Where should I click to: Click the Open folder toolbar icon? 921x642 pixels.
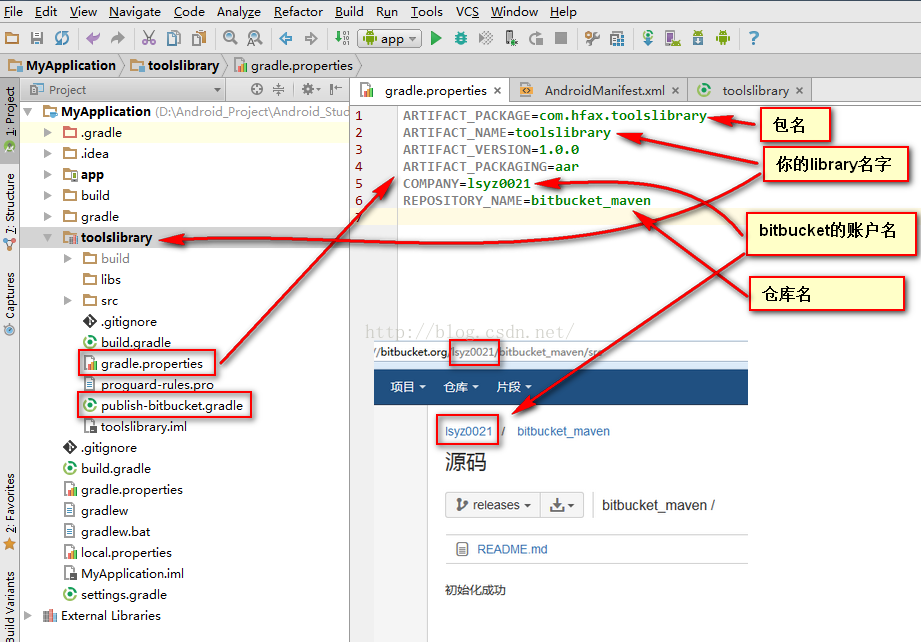pyautogui.click(x=12, y=39)
